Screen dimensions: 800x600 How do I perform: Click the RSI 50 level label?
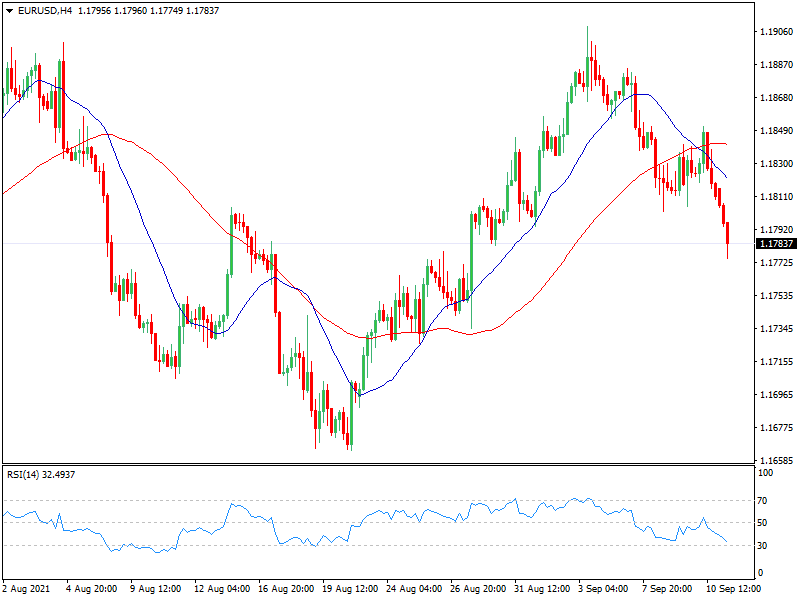pos(762,523)
